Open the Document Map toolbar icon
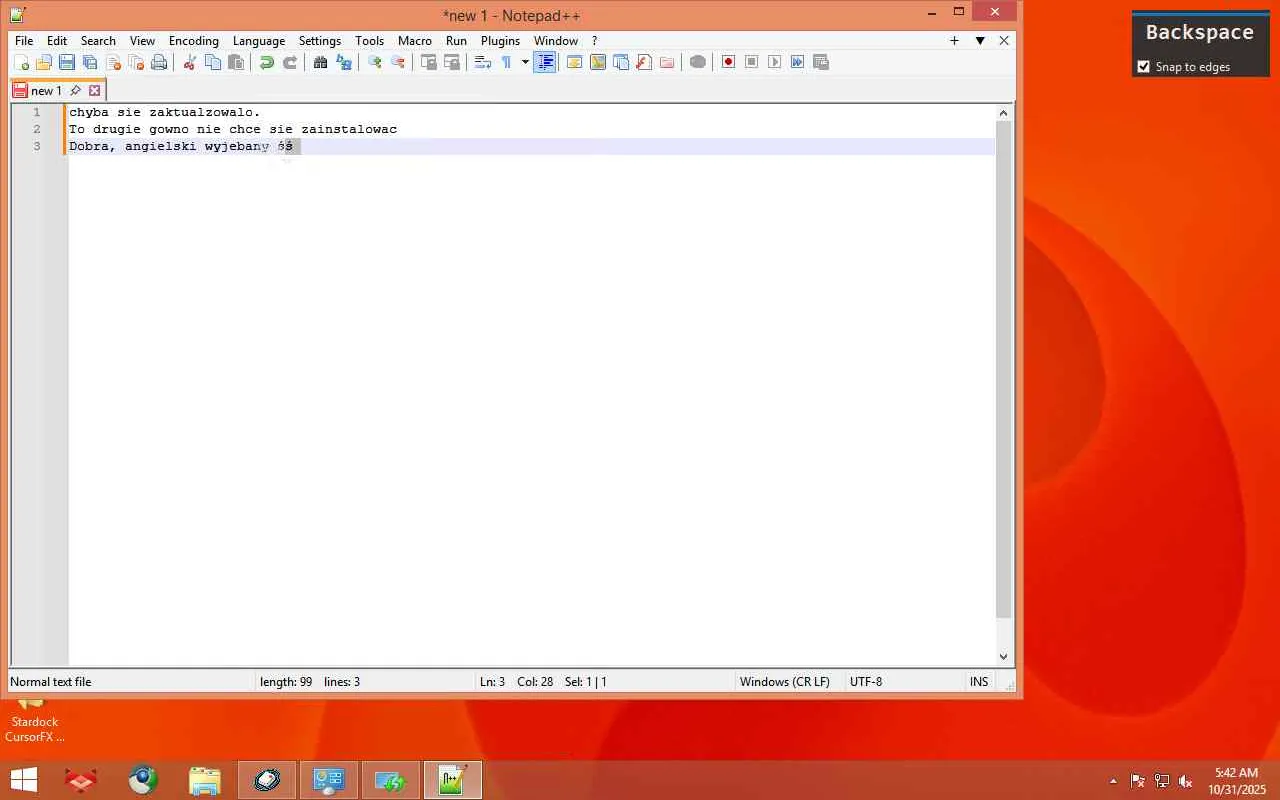 point(598,62)
